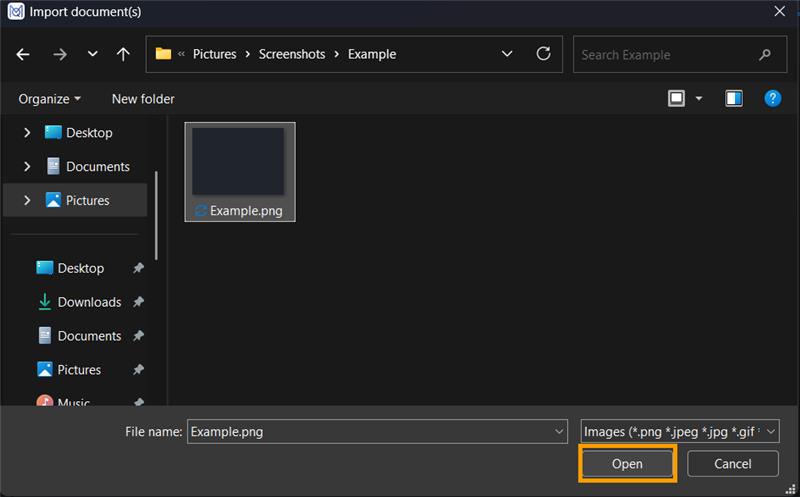Toggle the preview pane icon
Viewport: 800px width, 497px height.
[734, 98]
